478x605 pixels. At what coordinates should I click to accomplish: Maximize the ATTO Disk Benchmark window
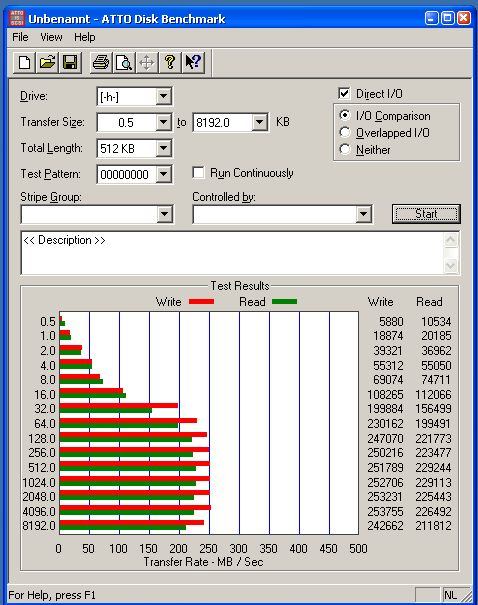pos(447,18)
